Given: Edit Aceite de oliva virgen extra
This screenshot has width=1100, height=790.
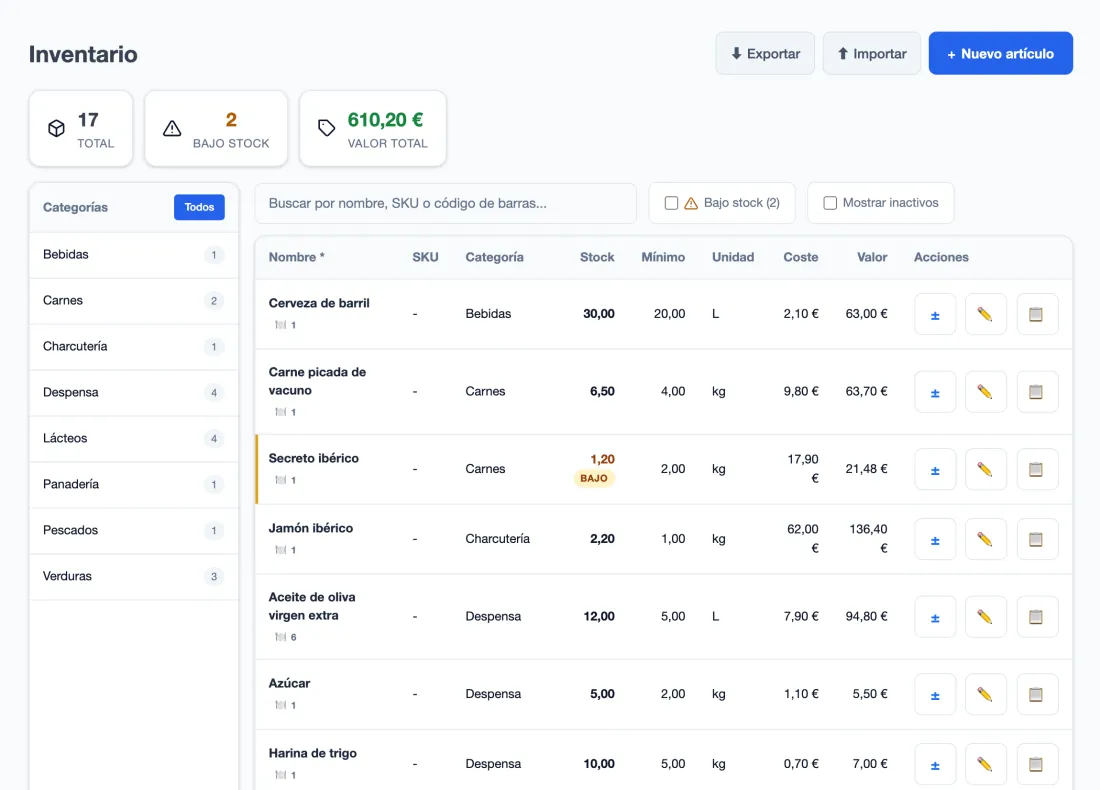Looking at the screenshot, I should [x=985, y=617].
